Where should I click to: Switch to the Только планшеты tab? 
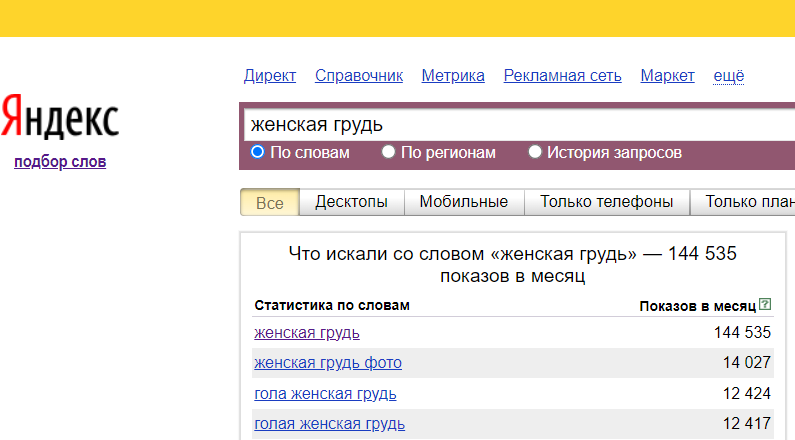[x=743, y=202]
